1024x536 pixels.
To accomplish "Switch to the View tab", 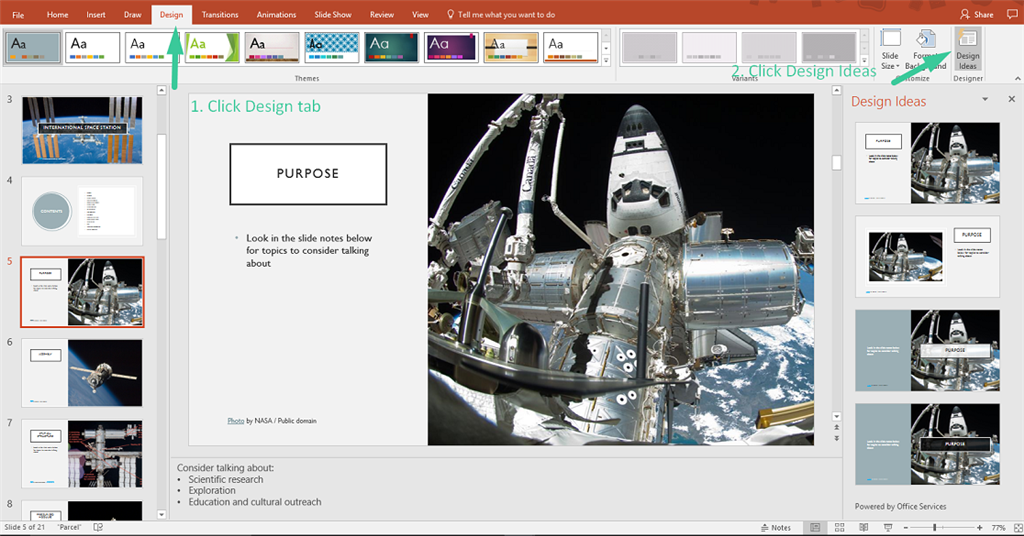I will click(x=421, y=14).
